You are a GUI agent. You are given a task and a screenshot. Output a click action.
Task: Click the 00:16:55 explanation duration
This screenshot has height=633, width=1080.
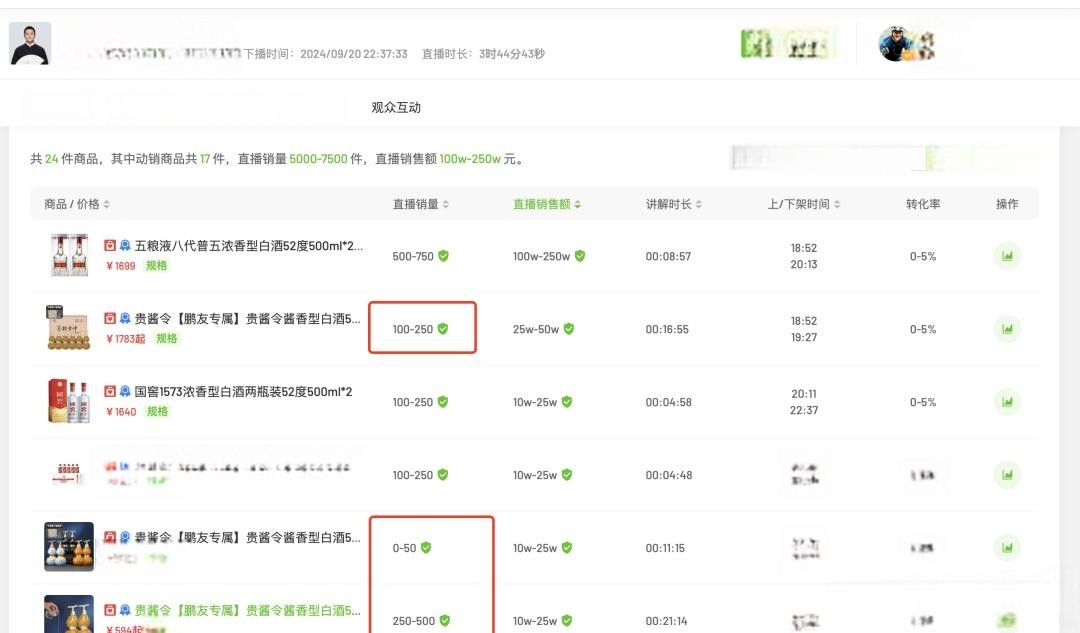[x=667, y=329]
